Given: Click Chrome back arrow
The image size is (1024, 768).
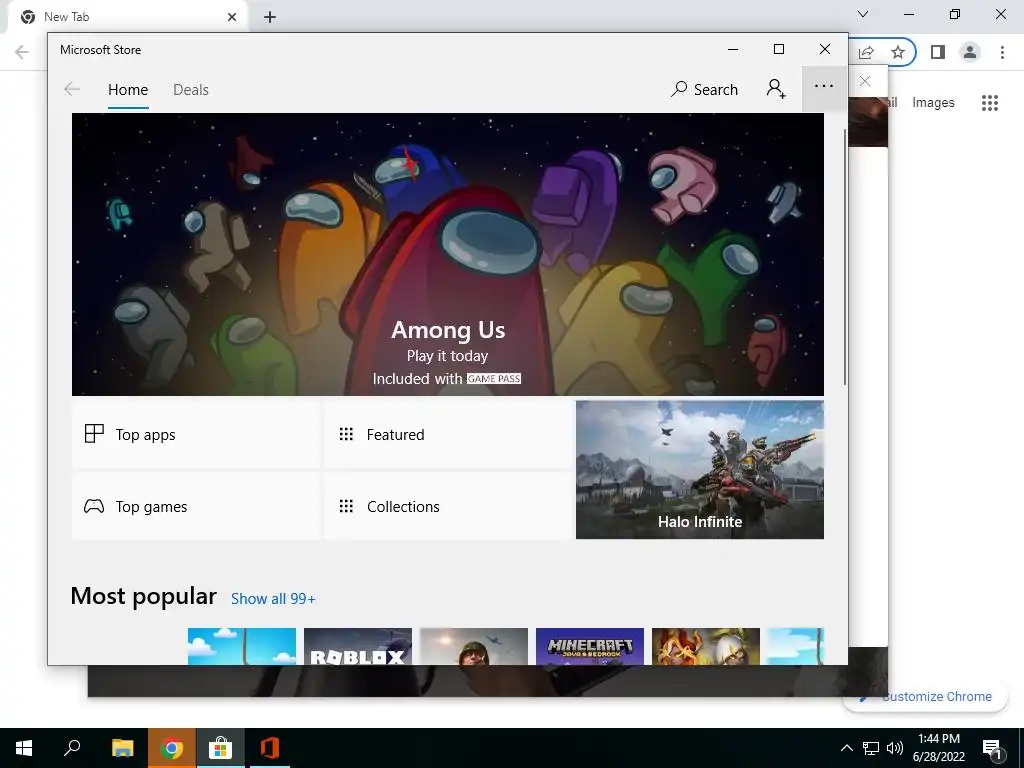Looking at the screenshot, I should [x=22, y=52].
